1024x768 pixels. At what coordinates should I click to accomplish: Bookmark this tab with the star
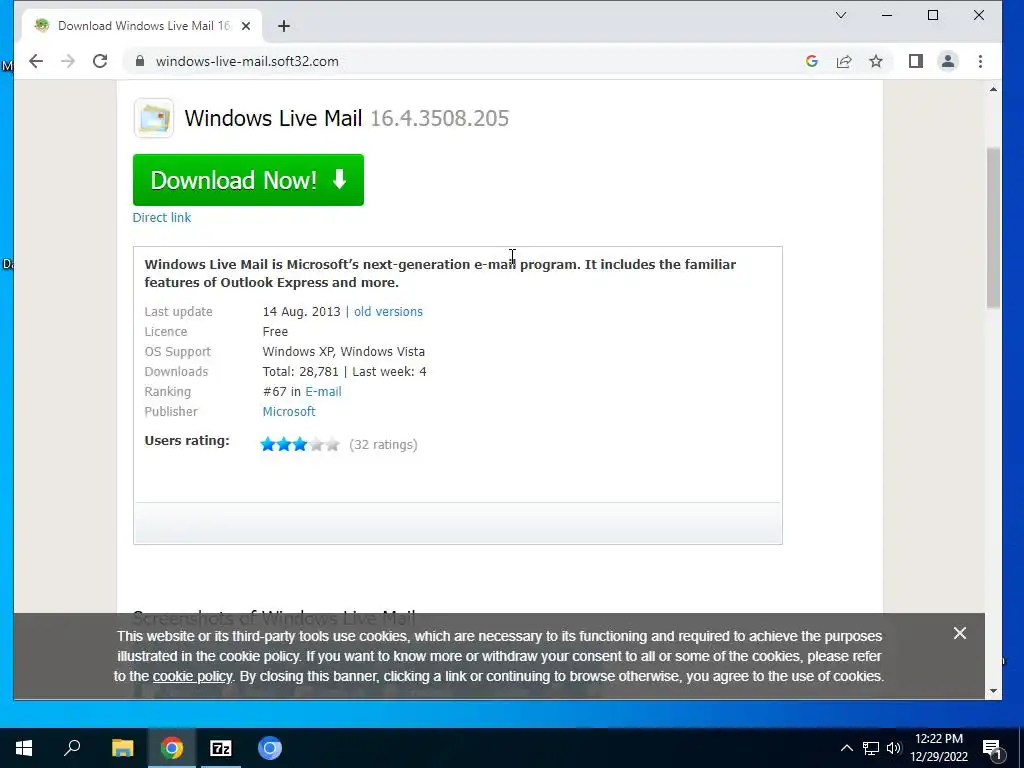(x=876, y=61)
